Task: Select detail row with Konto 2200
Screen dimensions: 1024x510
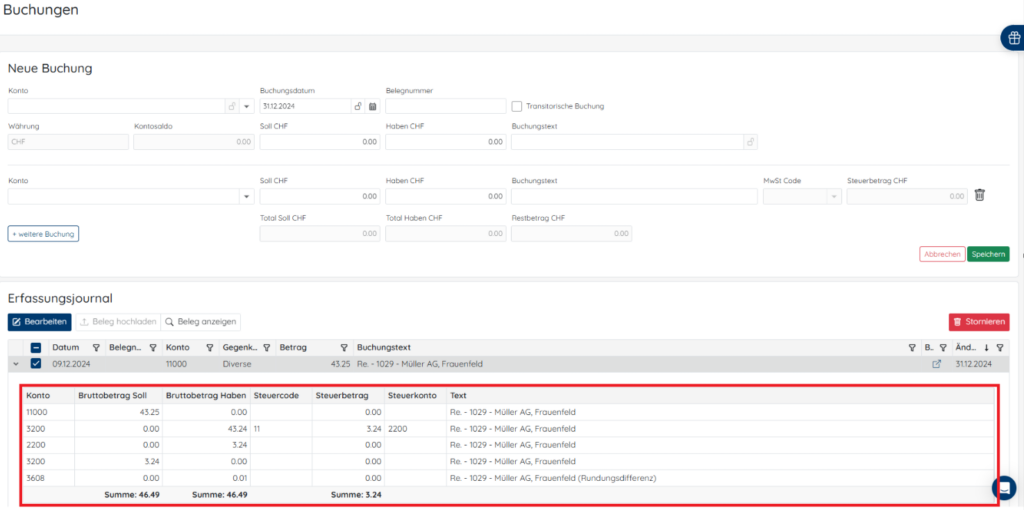Action: click(x=509, y=445)
